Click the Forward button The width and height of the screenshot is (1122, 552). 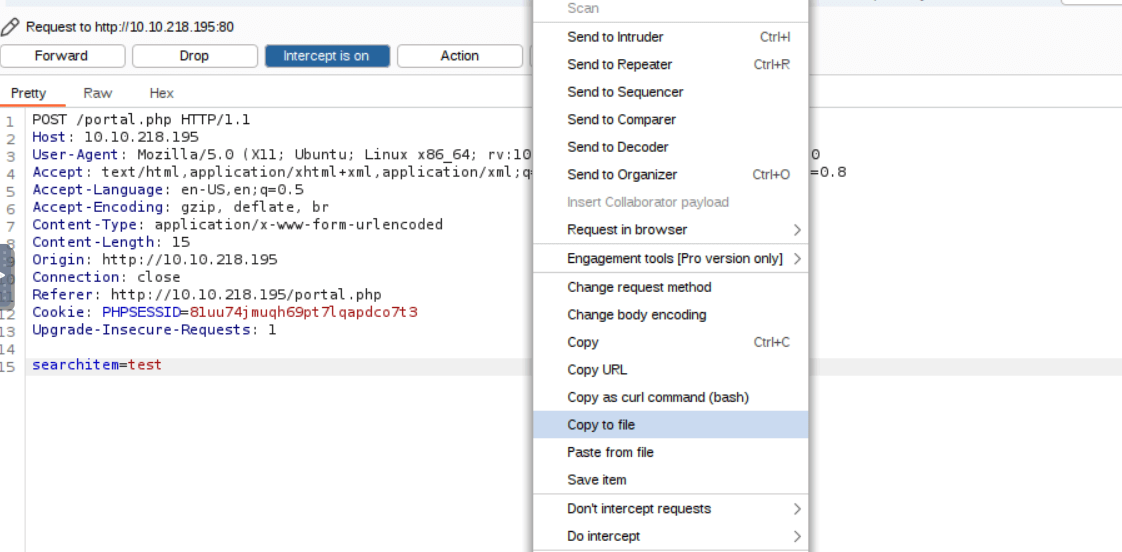[x=62, y=56]
